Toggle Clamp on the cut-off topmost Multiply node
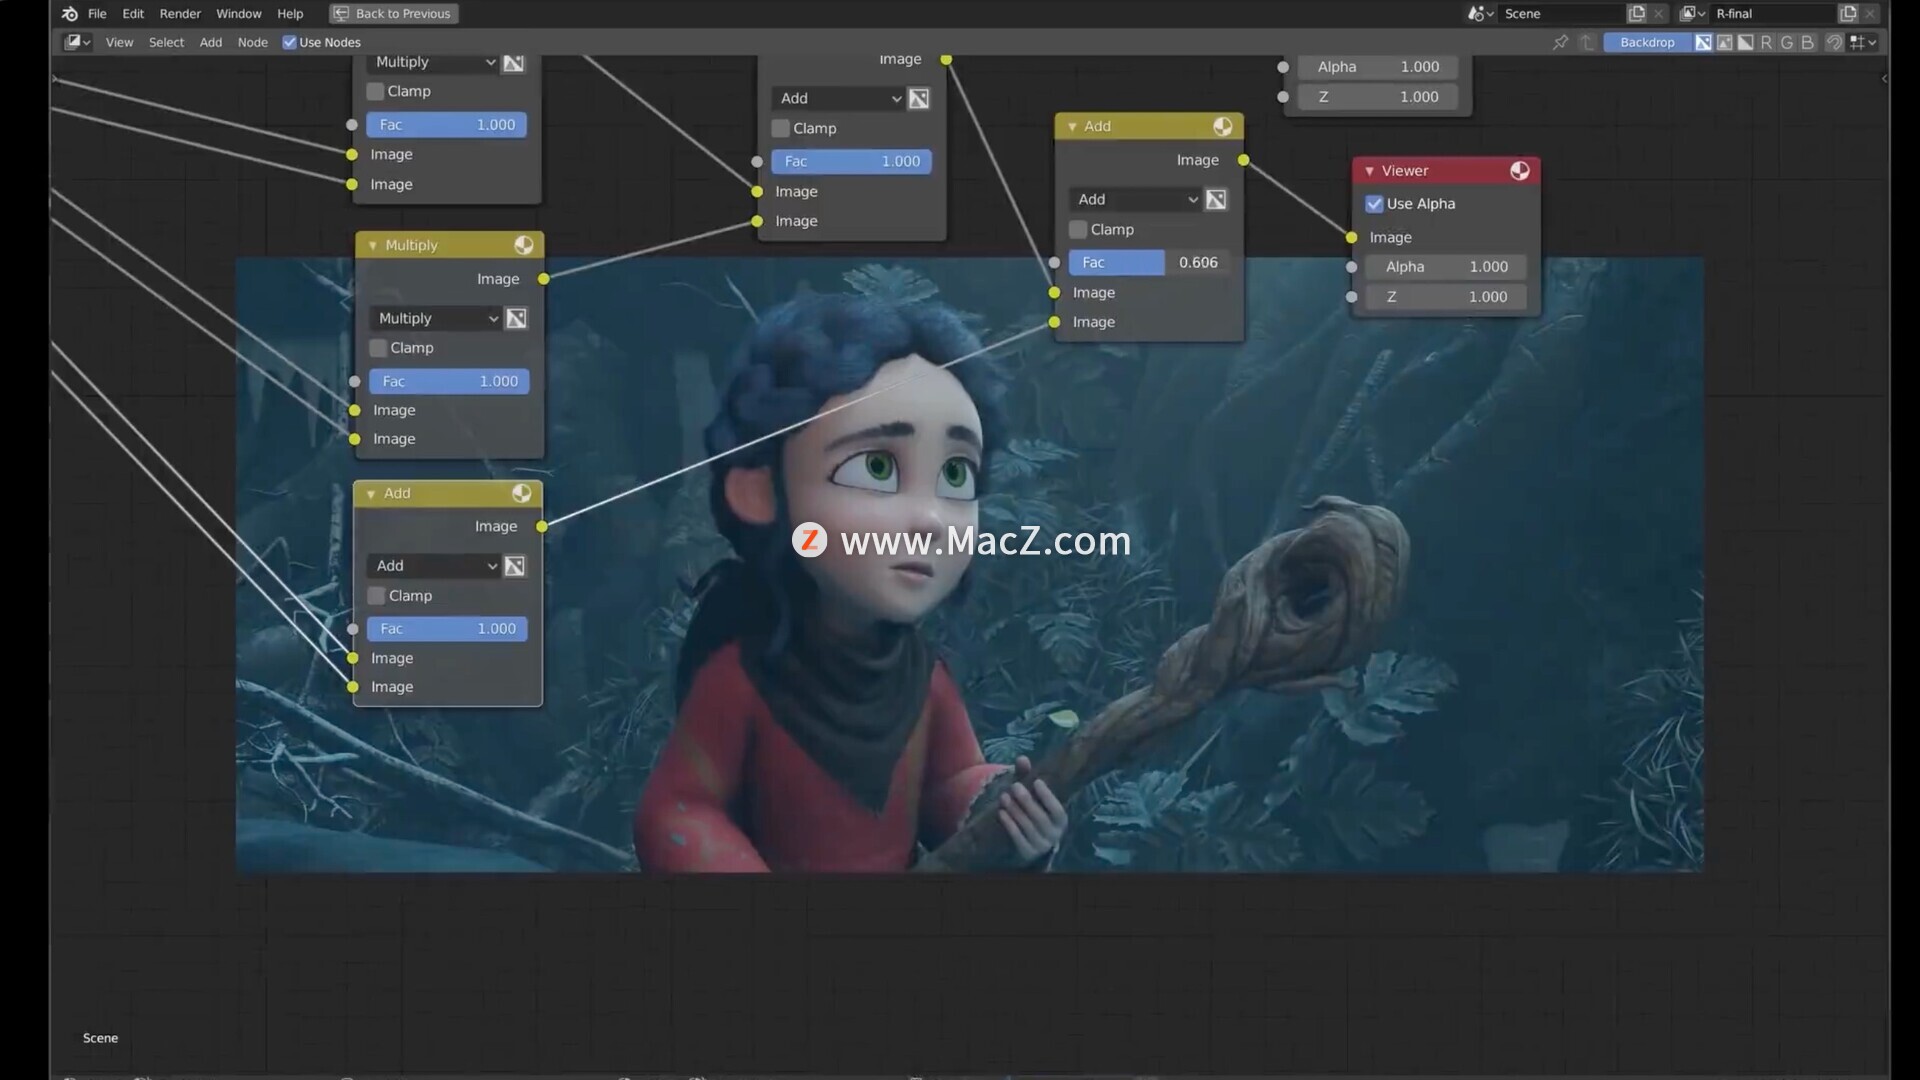Viewport: 1920px width, 1080px height. tap(376, 91)
